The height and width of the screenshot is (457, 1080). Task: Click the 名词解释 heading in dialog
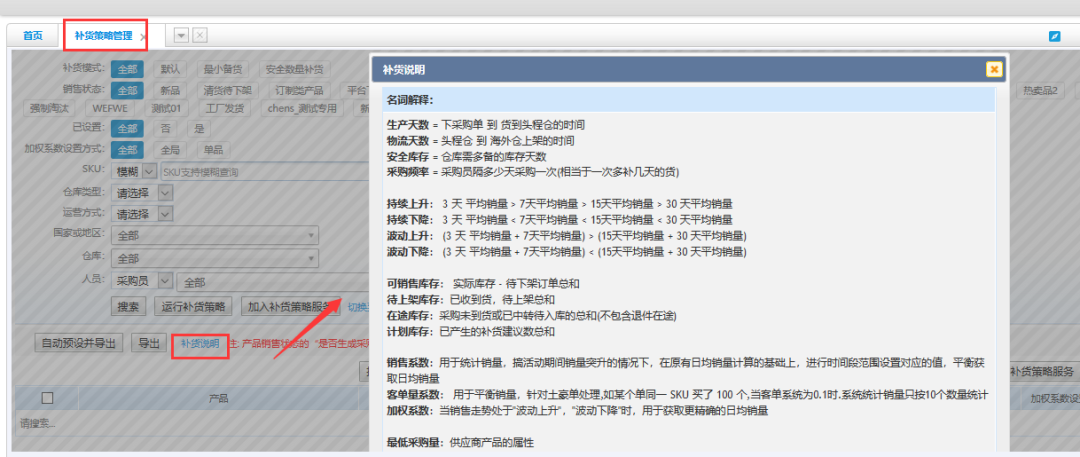click(410, 100)
